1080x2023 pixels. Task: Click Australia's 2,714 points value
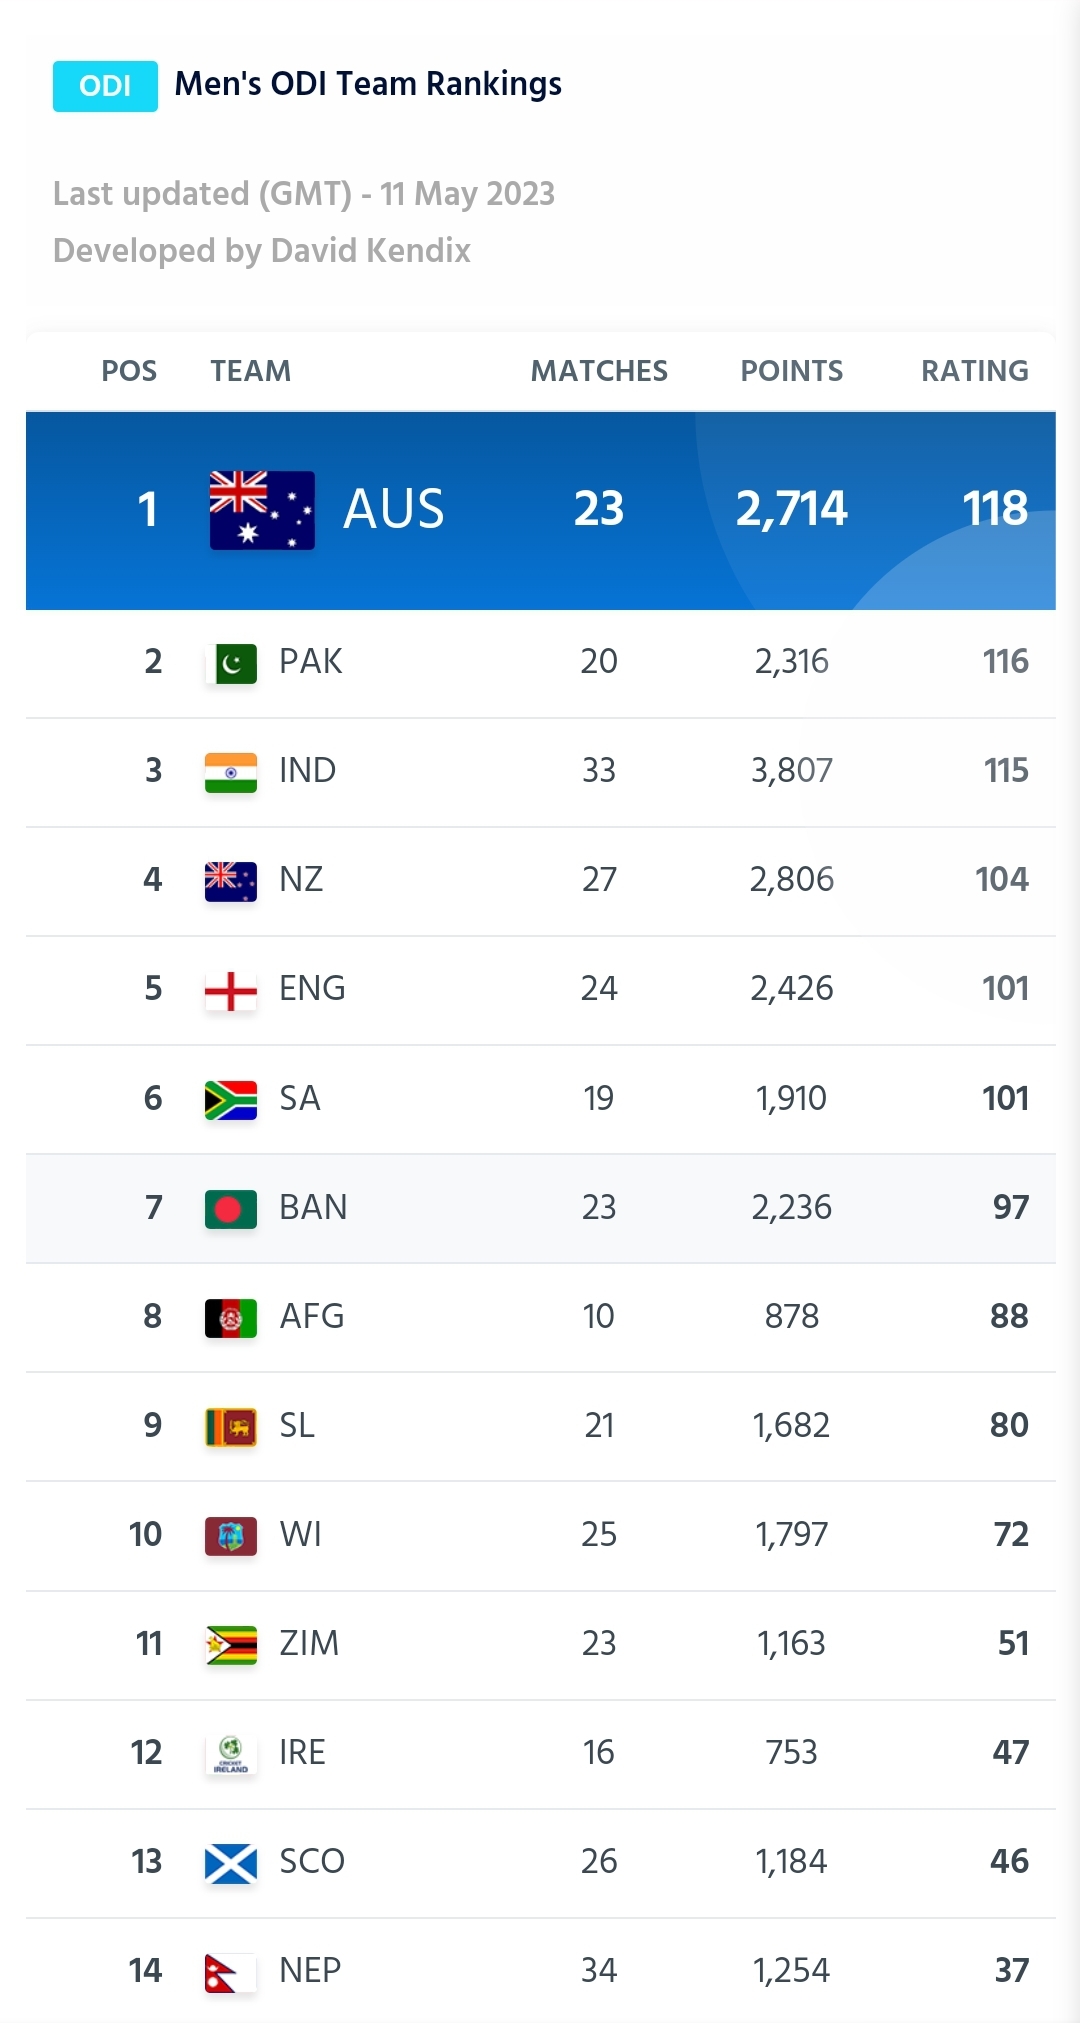click(x=792, y=508)
